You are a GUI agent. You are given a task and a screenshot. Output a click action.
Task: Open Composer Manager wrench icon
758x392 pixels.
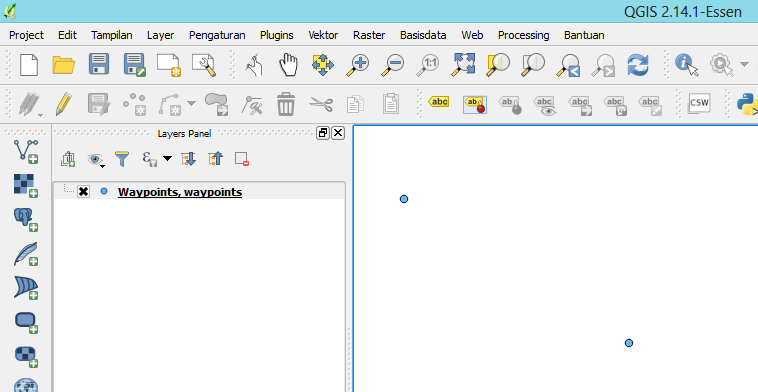pos(204,65)
